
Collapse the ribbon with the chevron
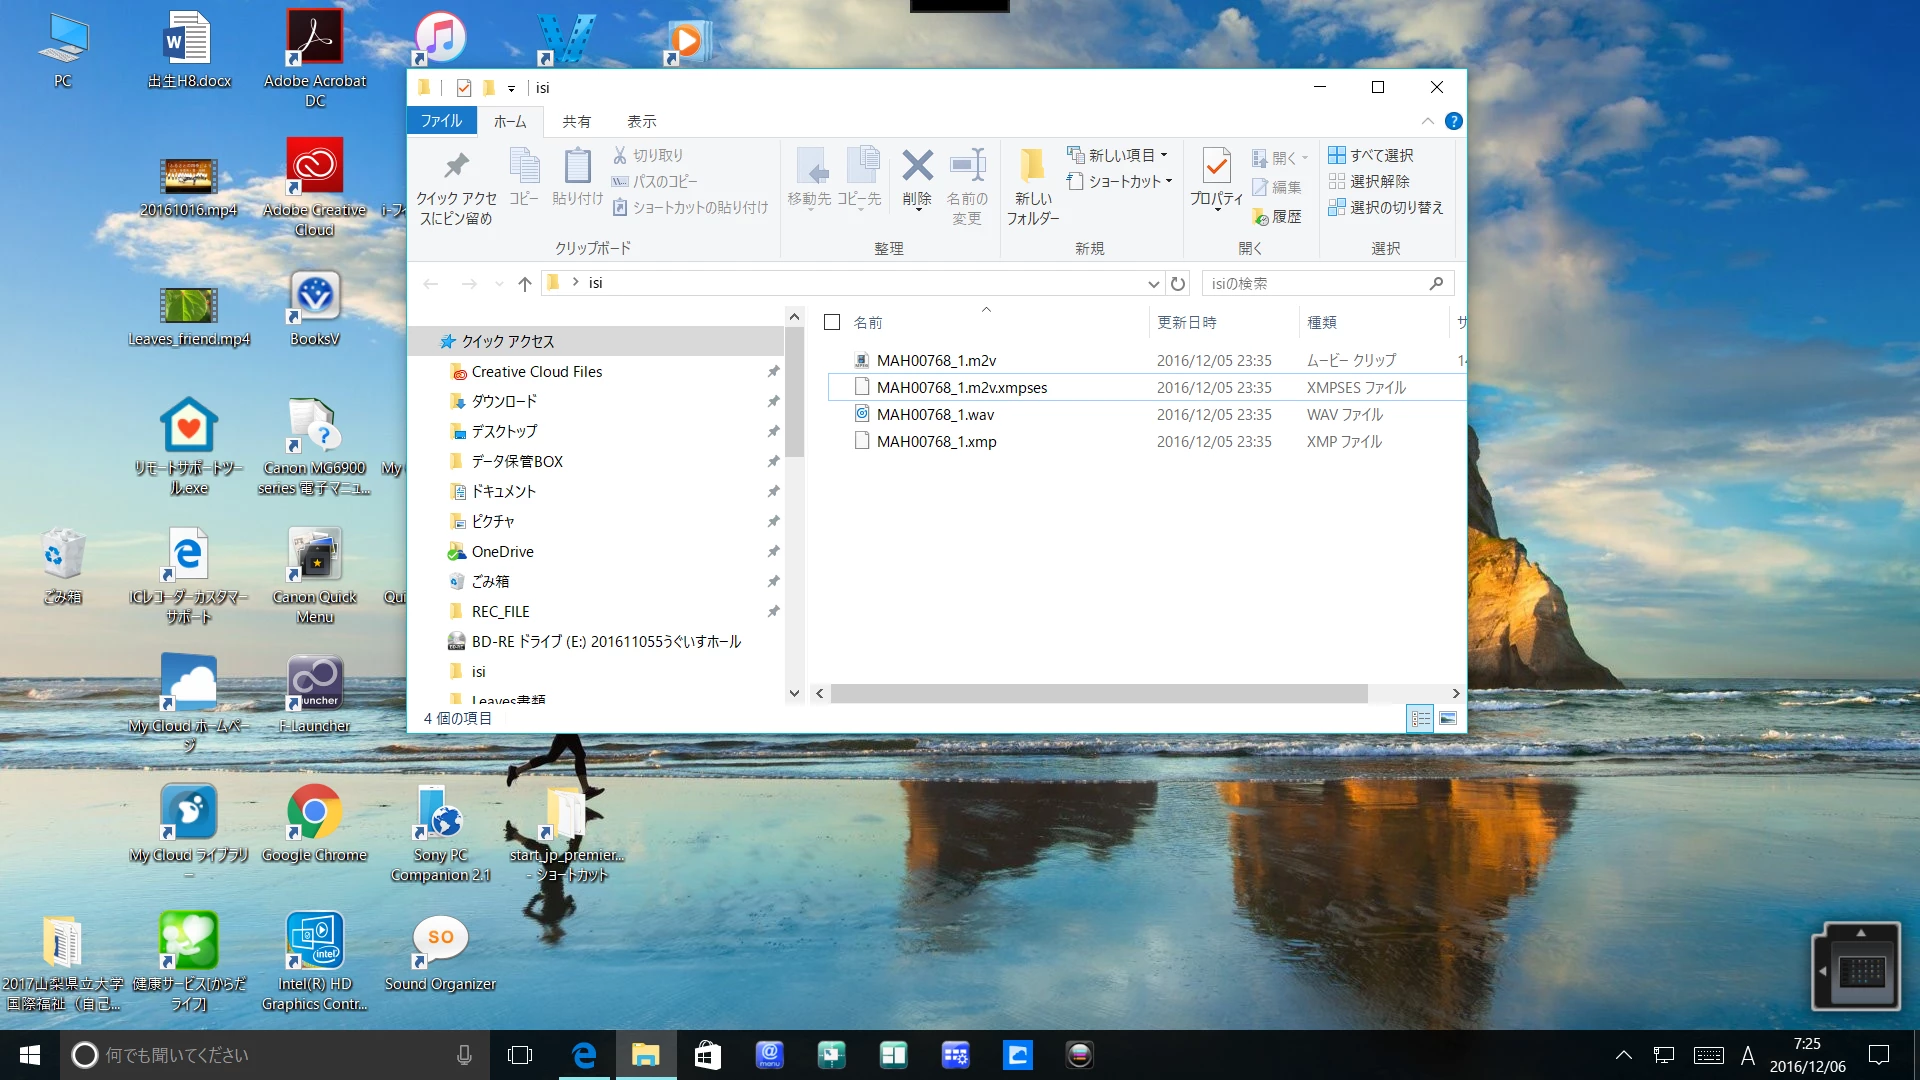point(1427,121)
